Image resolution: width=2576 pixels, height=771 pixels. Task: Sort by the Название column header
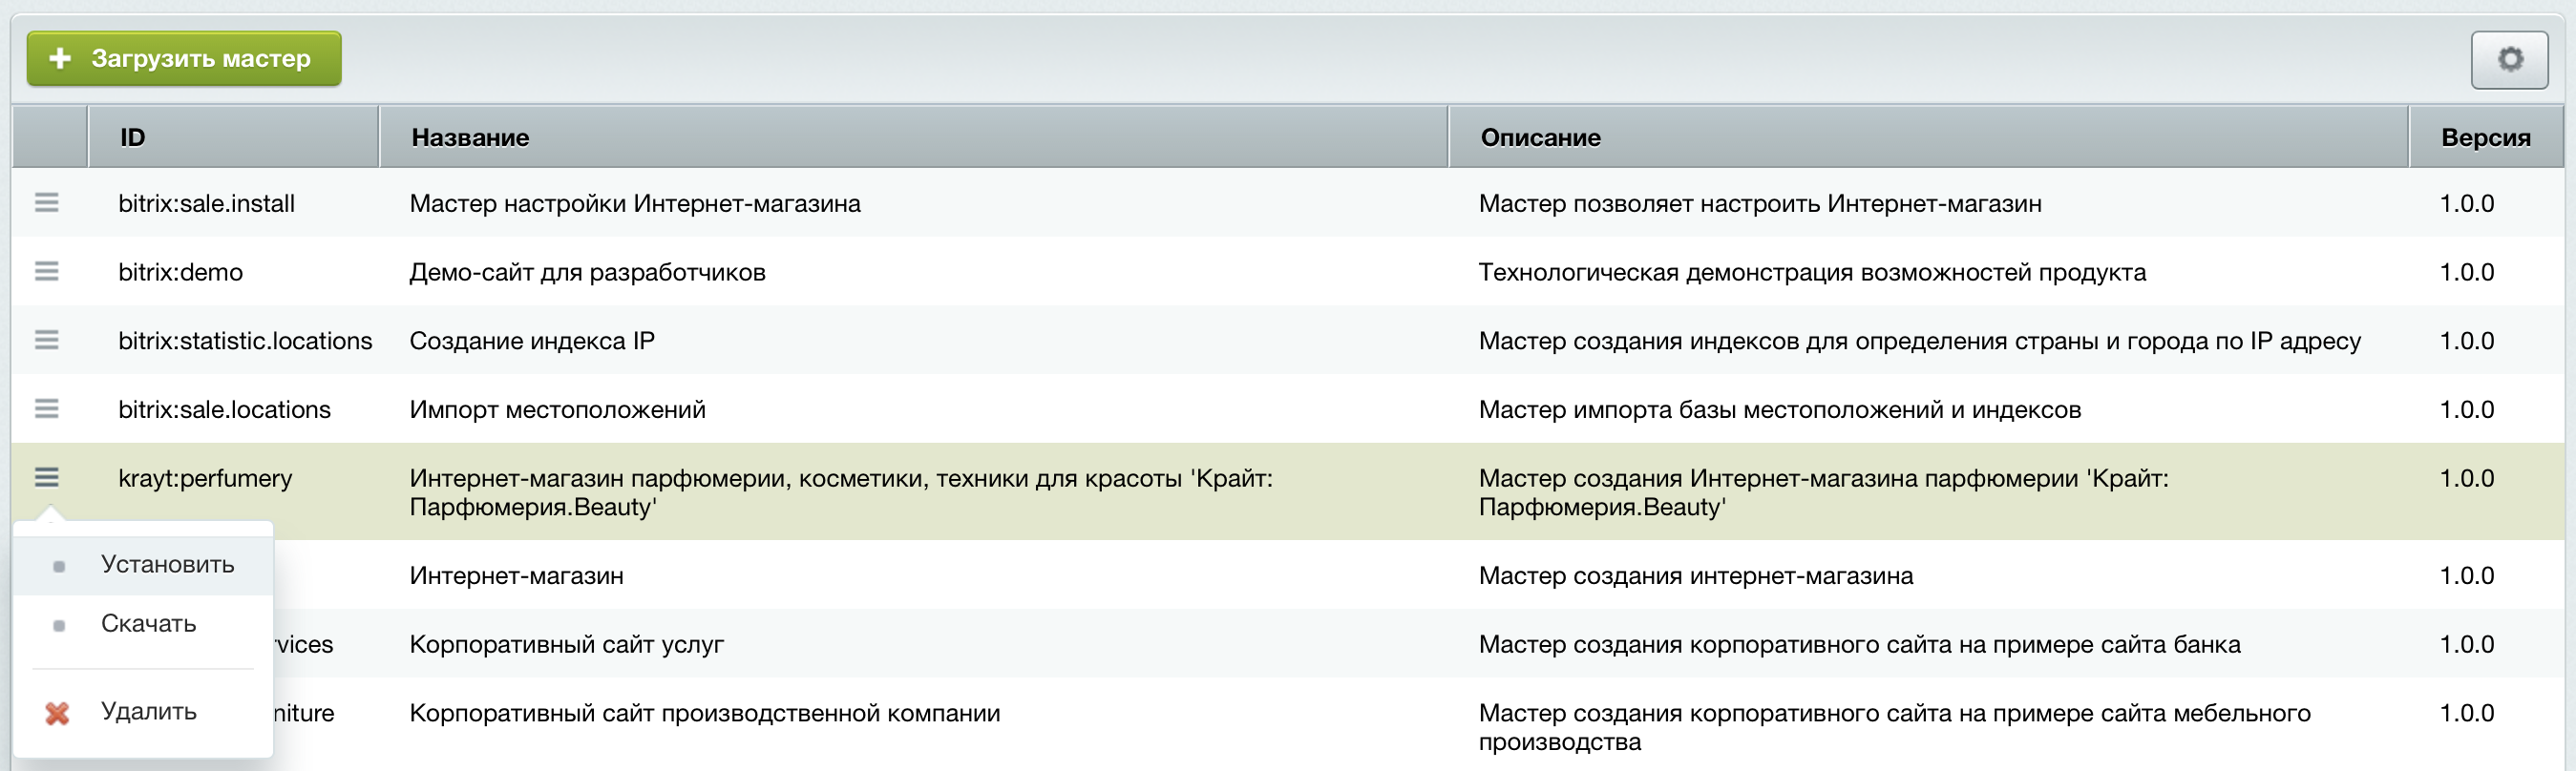(x=913, y=137)
